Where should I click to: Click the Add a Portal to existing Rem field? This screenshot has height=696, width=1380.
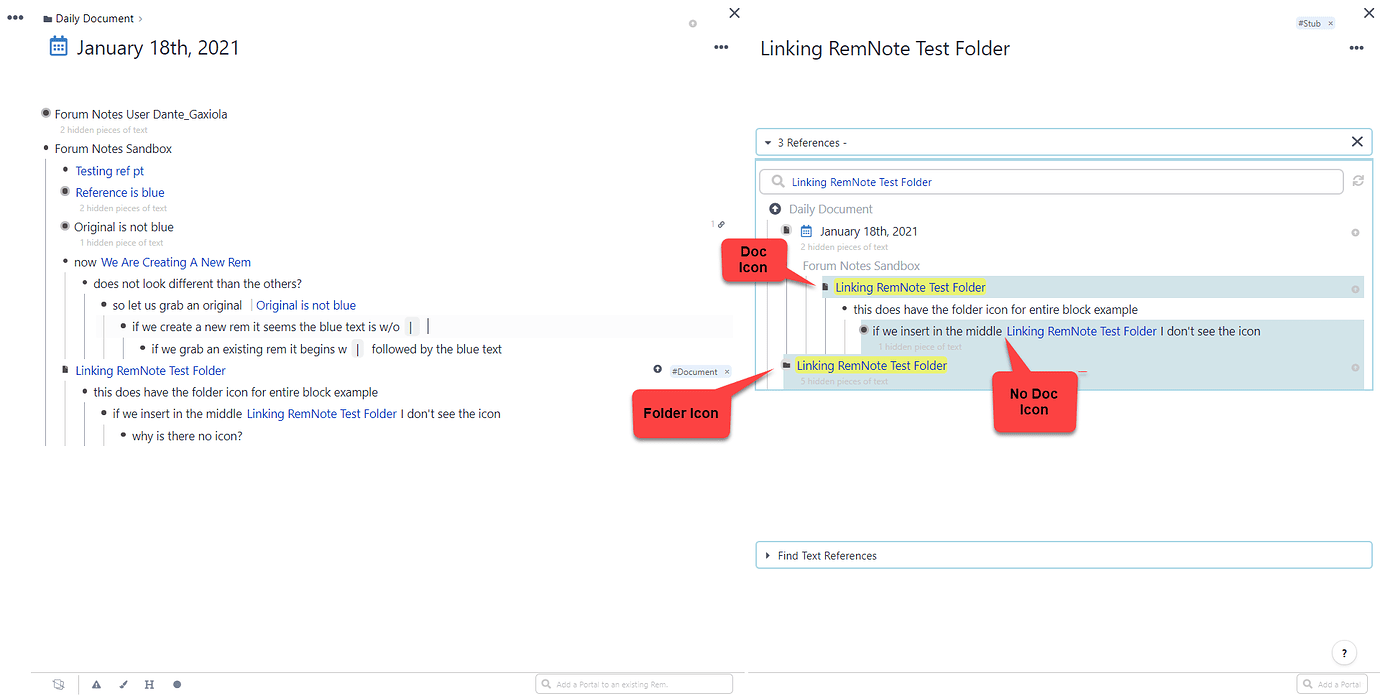pyautogui.click(x=634, y=684)
